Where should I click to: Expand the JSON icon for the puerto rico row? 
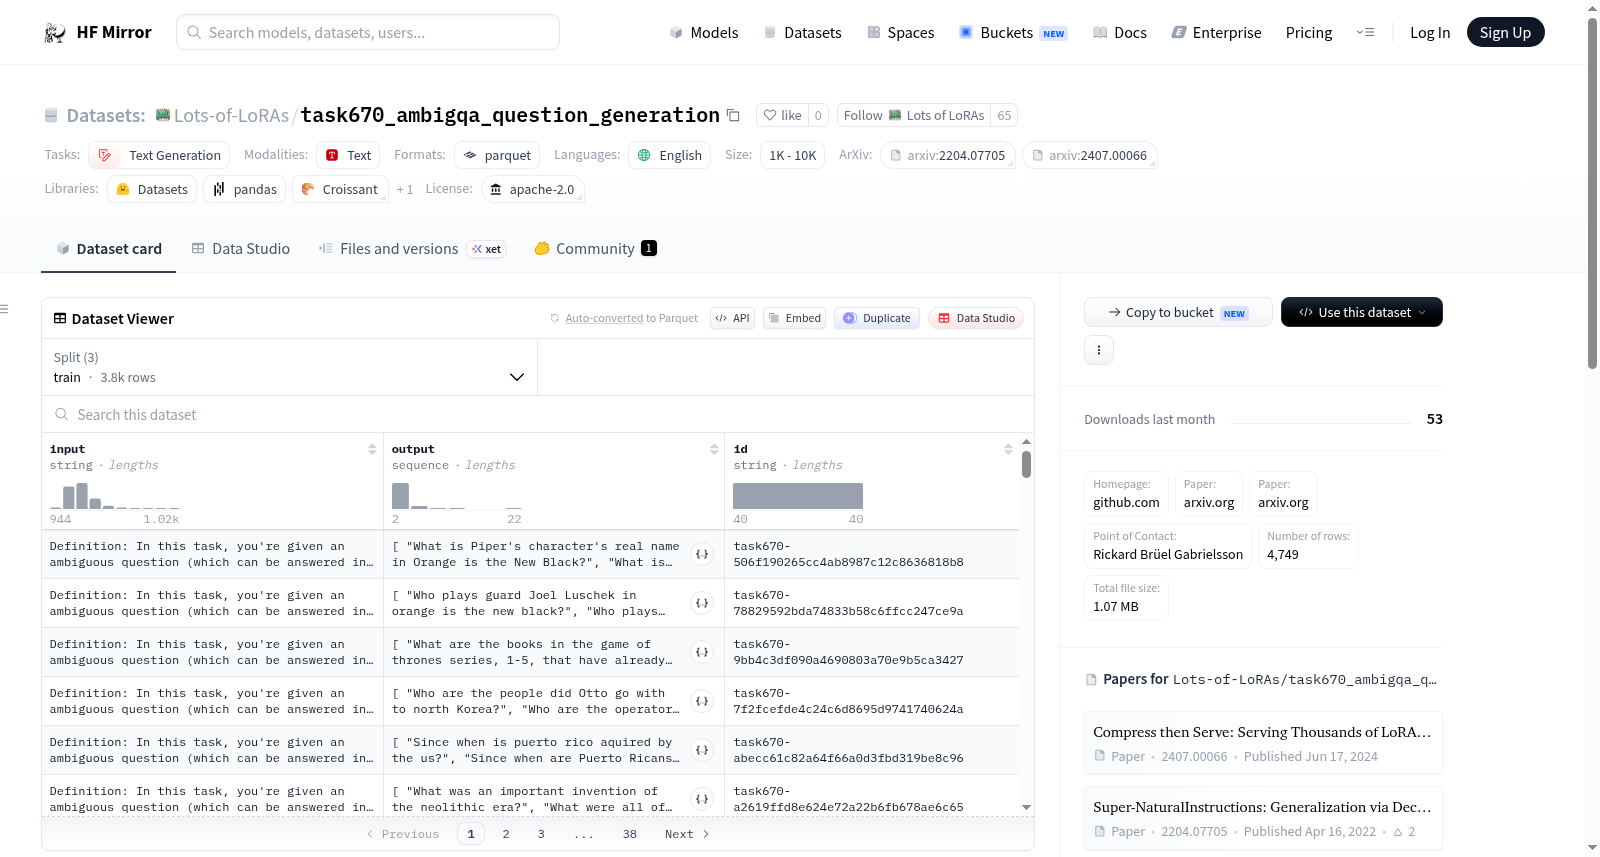pyautogui.click(x=702, y=750)
